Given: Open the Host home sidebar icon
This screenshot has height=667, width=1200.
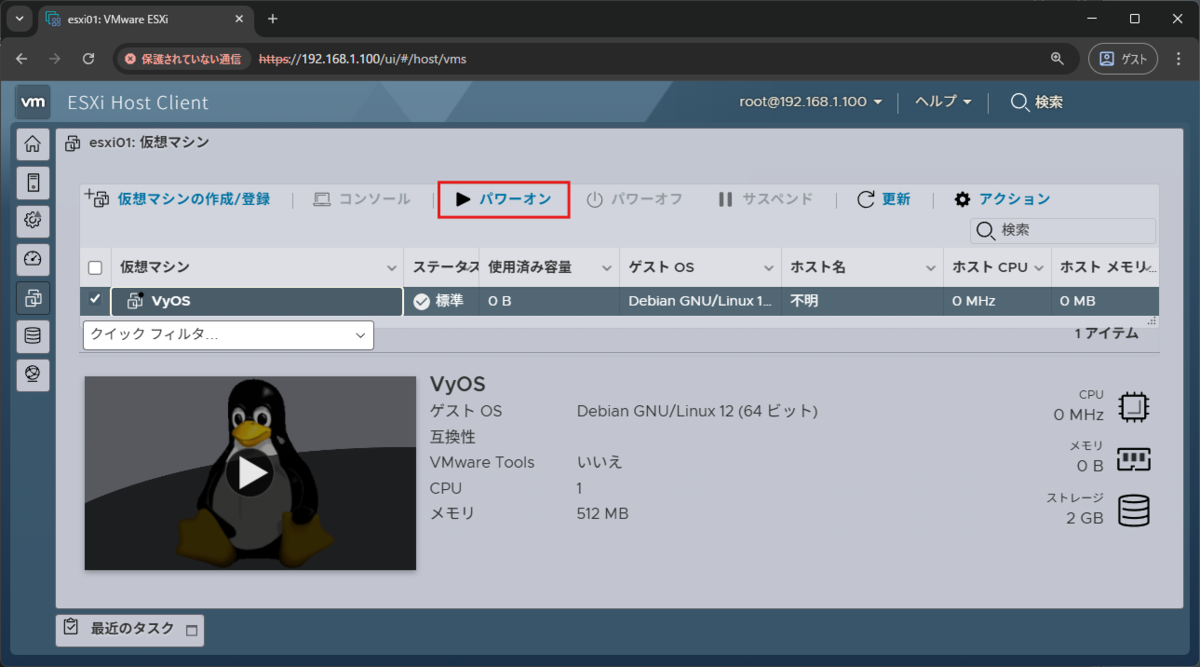Looking at the screenshot, I should tap(33, 145).
